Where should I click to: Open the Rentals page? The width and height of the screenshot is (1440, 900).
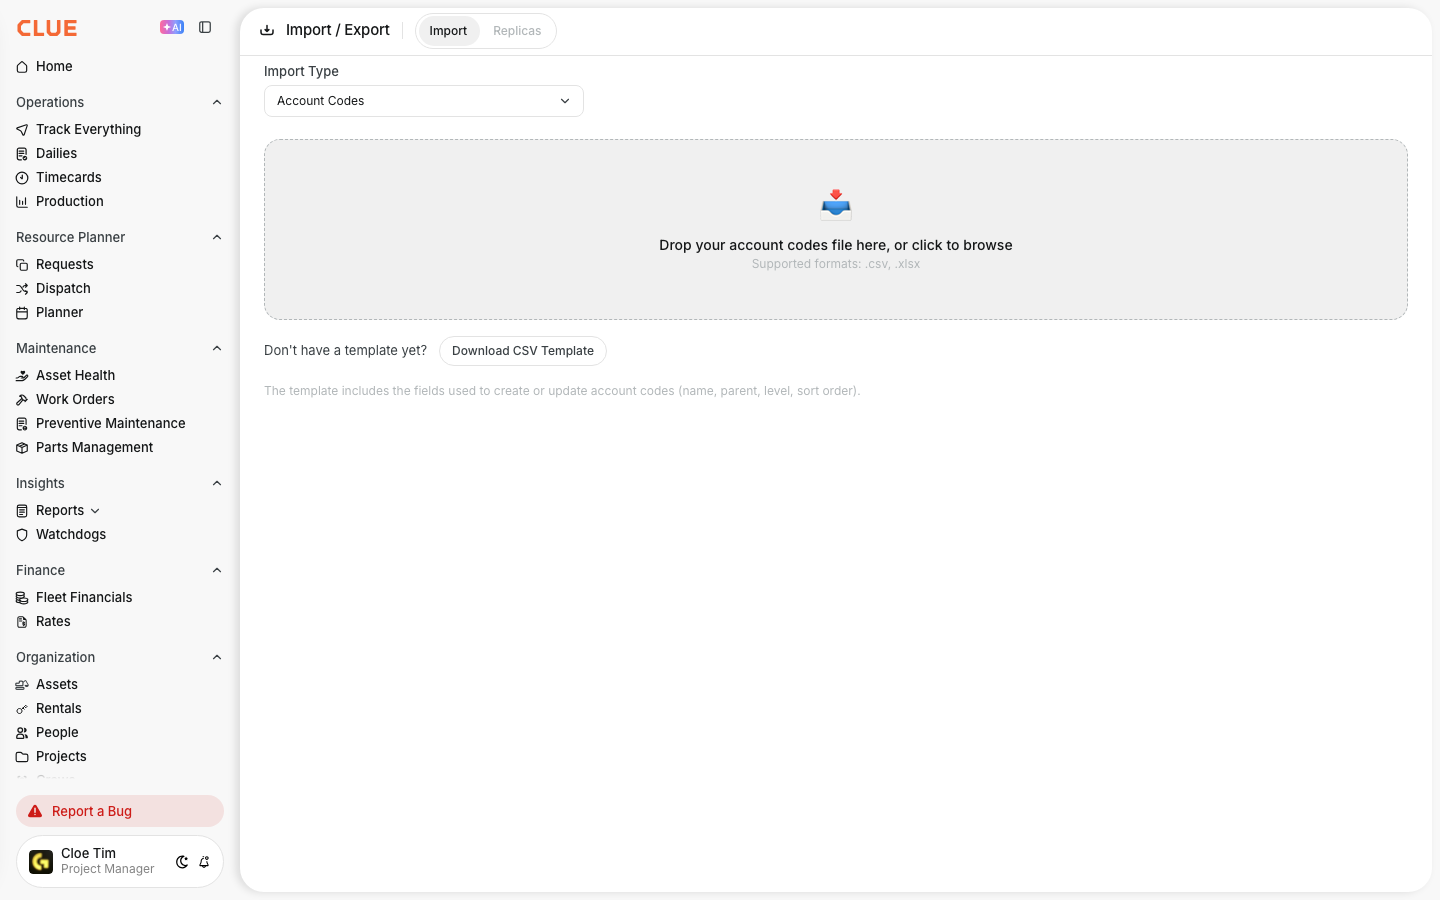58,708
